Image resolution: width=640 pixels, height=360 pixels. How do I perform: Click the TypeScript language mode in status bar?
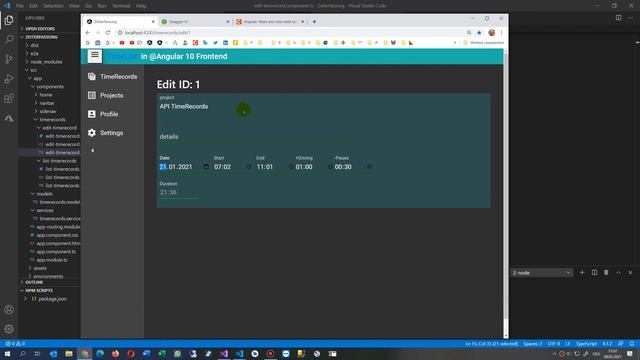[586, 344]
